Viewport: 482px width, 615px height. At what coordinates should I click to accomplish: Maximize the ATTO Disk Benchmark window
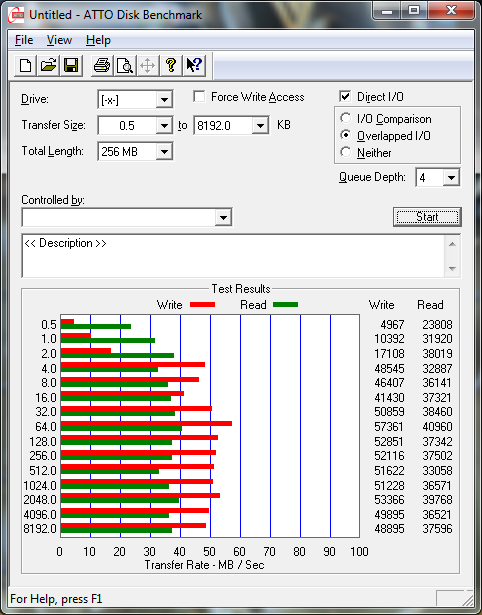pyautogui.click(x=414, y=11)
